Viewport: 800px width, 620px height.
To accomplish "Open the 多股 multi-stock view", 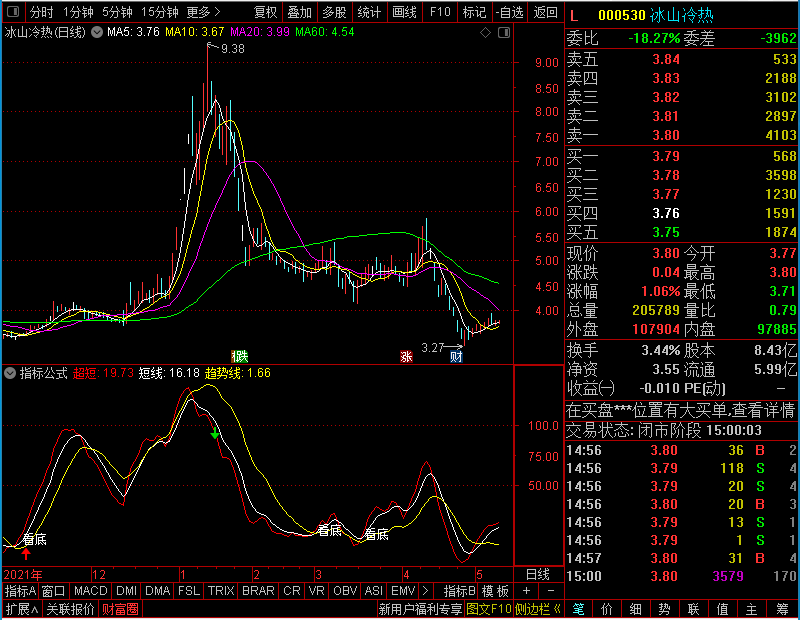I will [334, 12].
